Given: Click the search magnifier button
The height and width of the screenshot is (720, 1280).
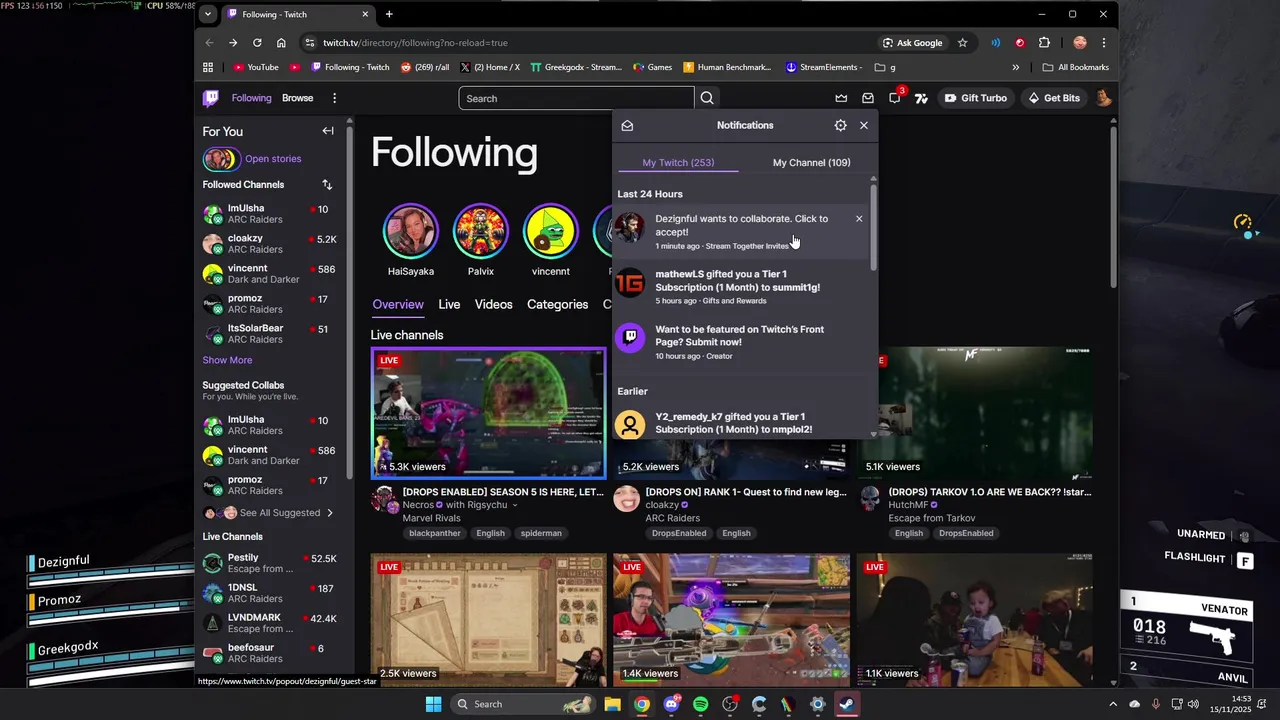Looking at the screenshot, I should (x=707, y=98).
